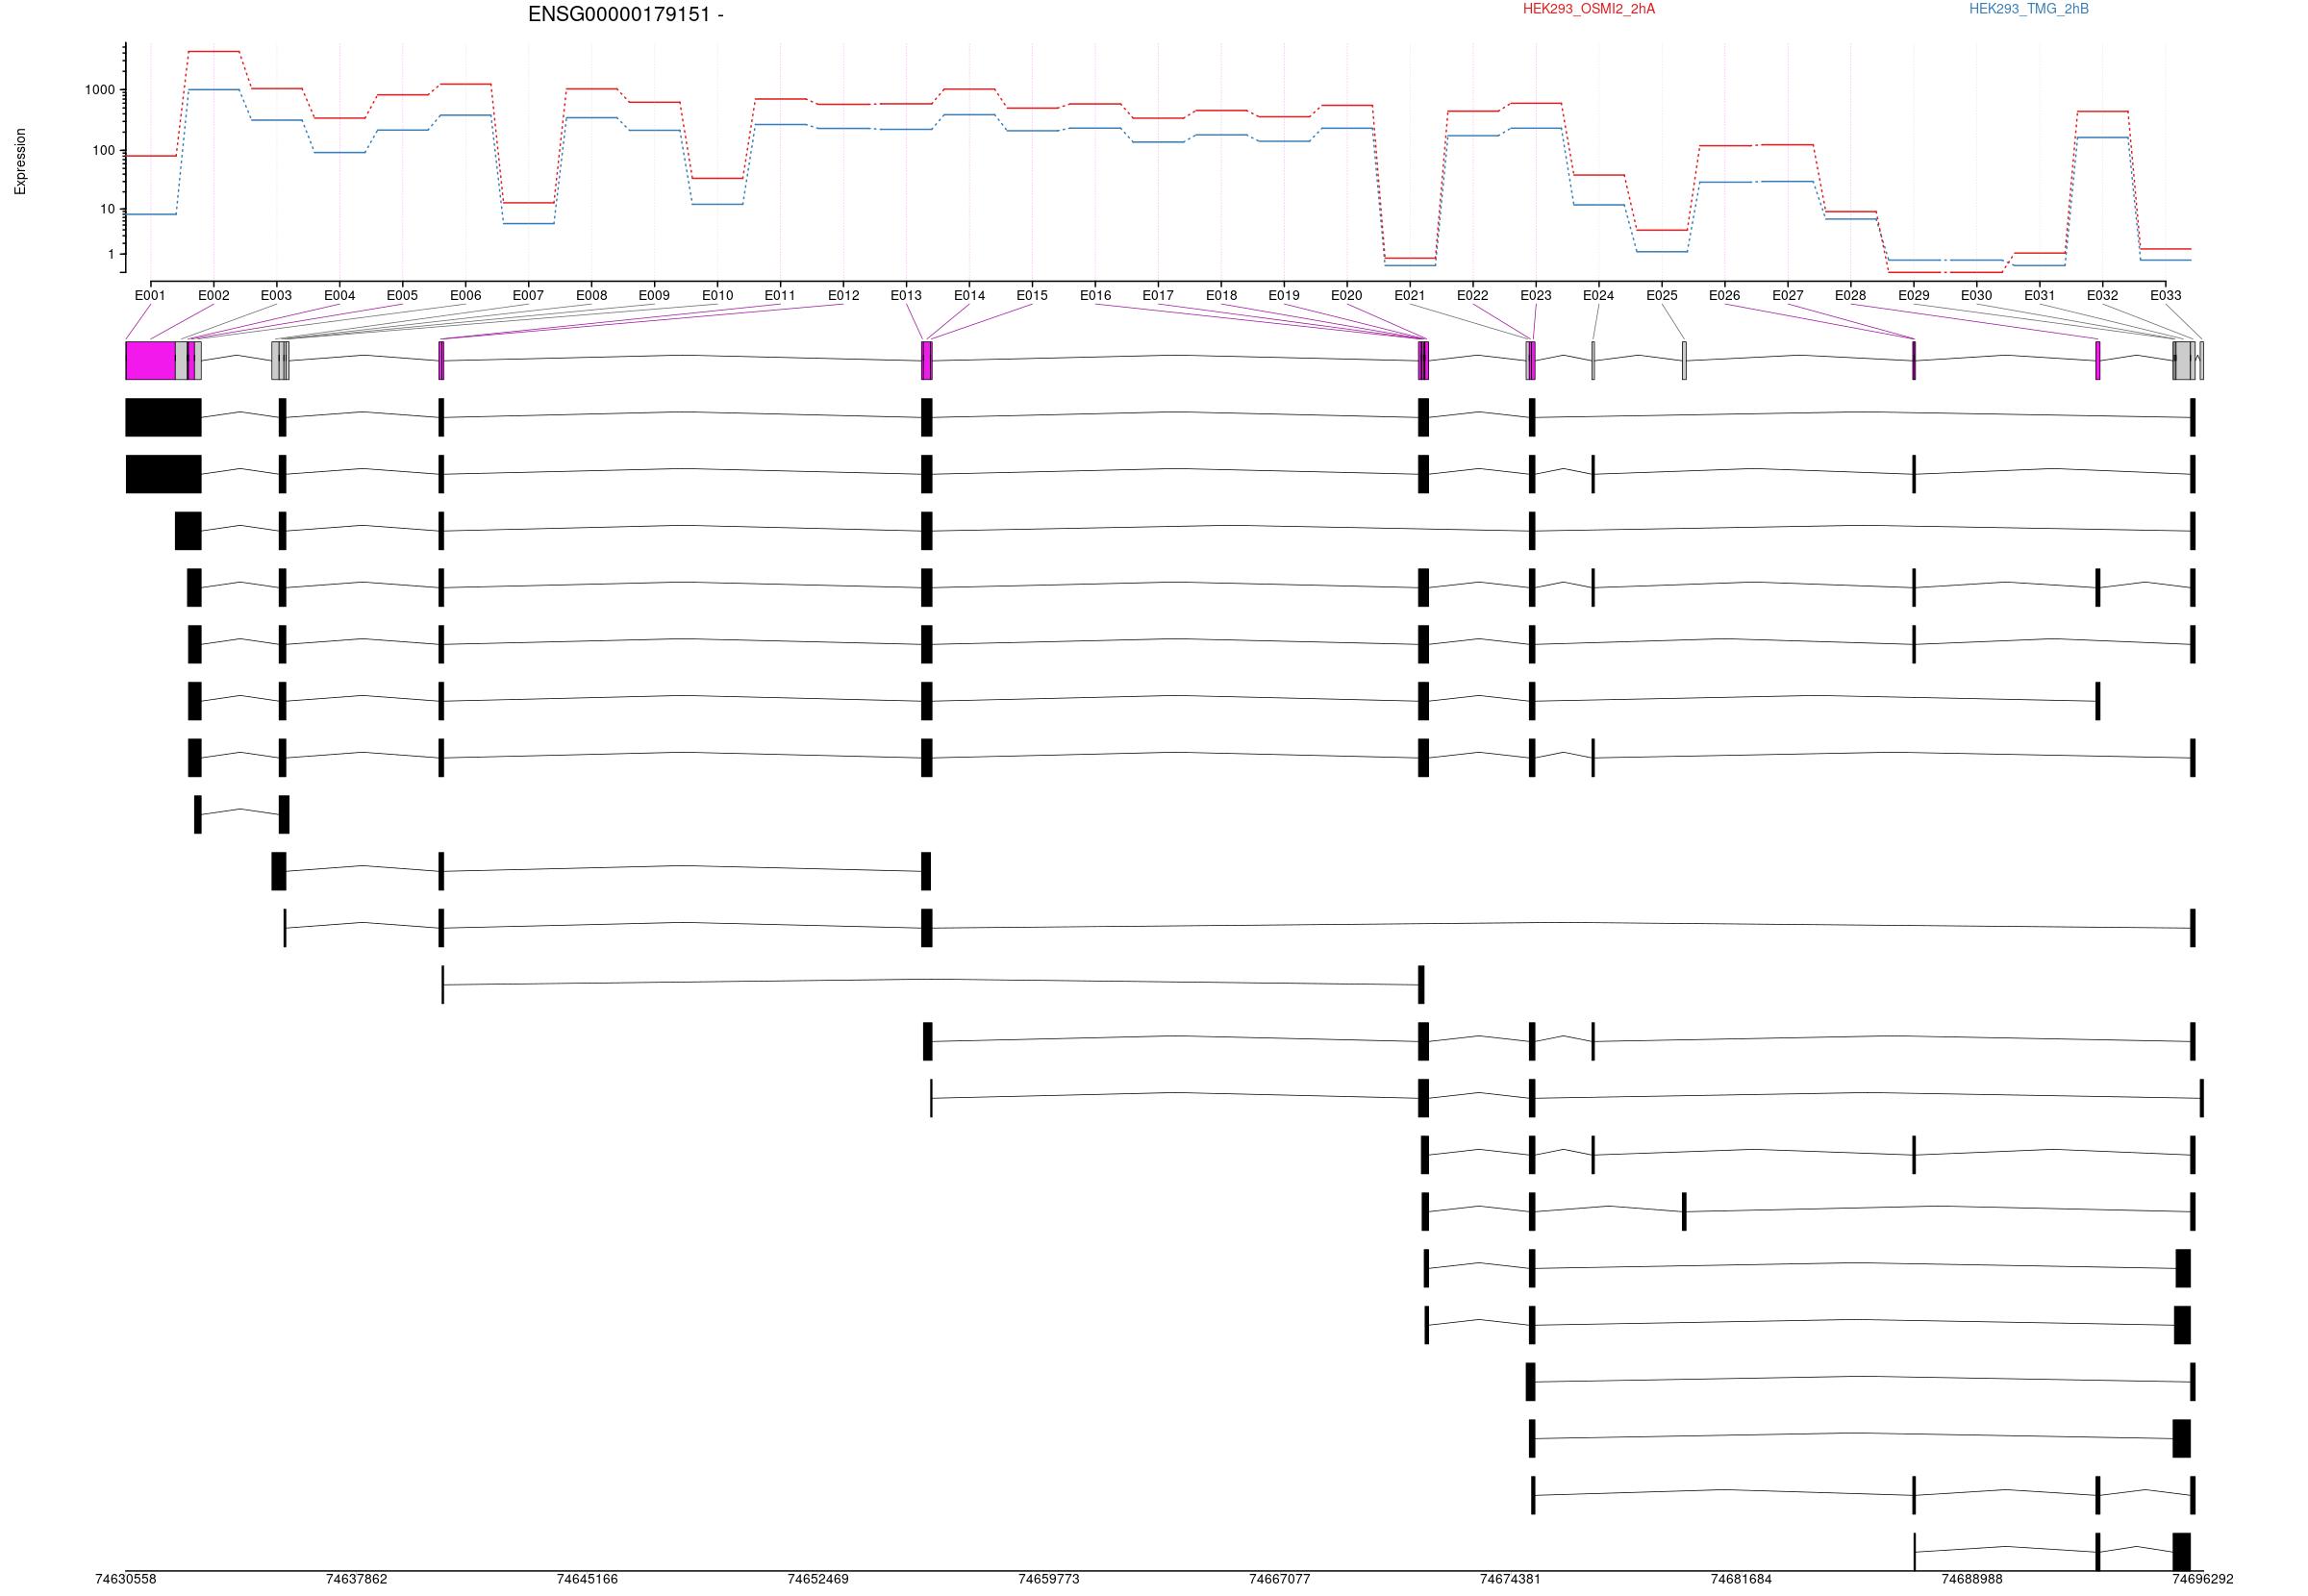Click the genomic coordinate 74688988
Viewport: 2308px width, 1596px height.
tap(1972, 1580)
